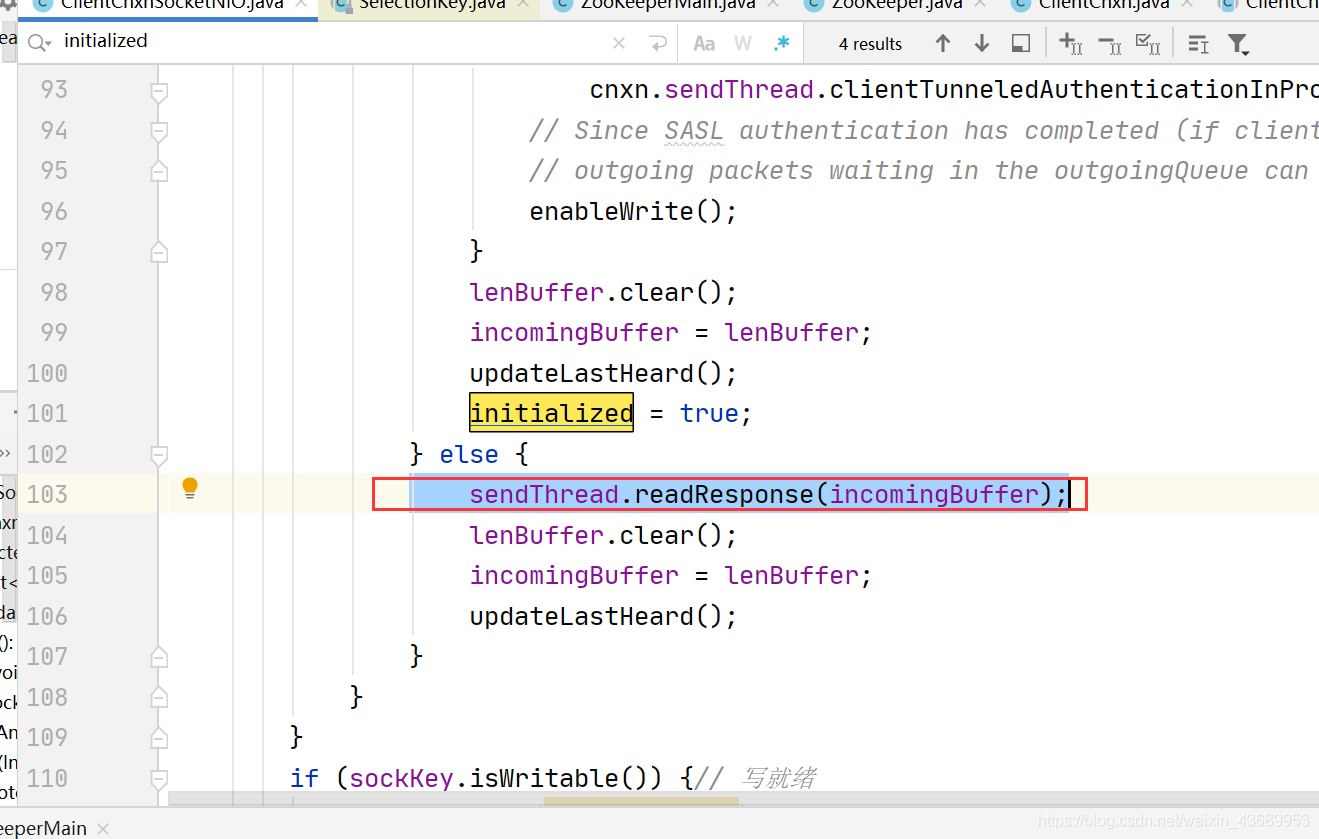Close the ClientCnxnSocketNIO.java tab
Screen dimensions: 1319x839
coord(301,5)
